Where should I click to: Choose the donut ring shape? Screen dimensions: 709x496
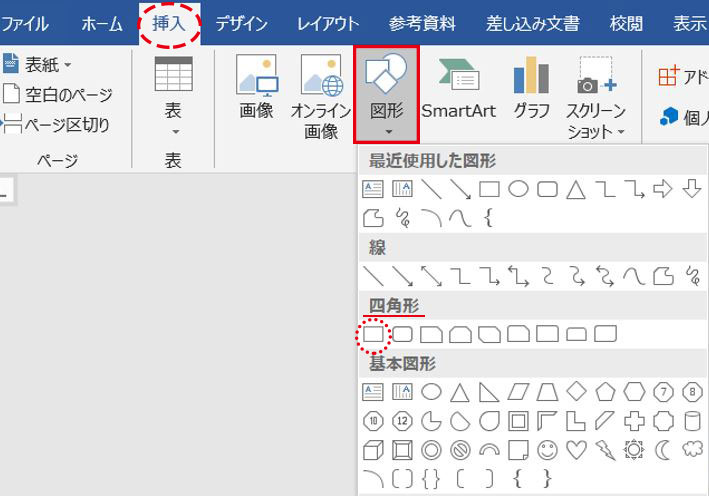pos(431,450)
